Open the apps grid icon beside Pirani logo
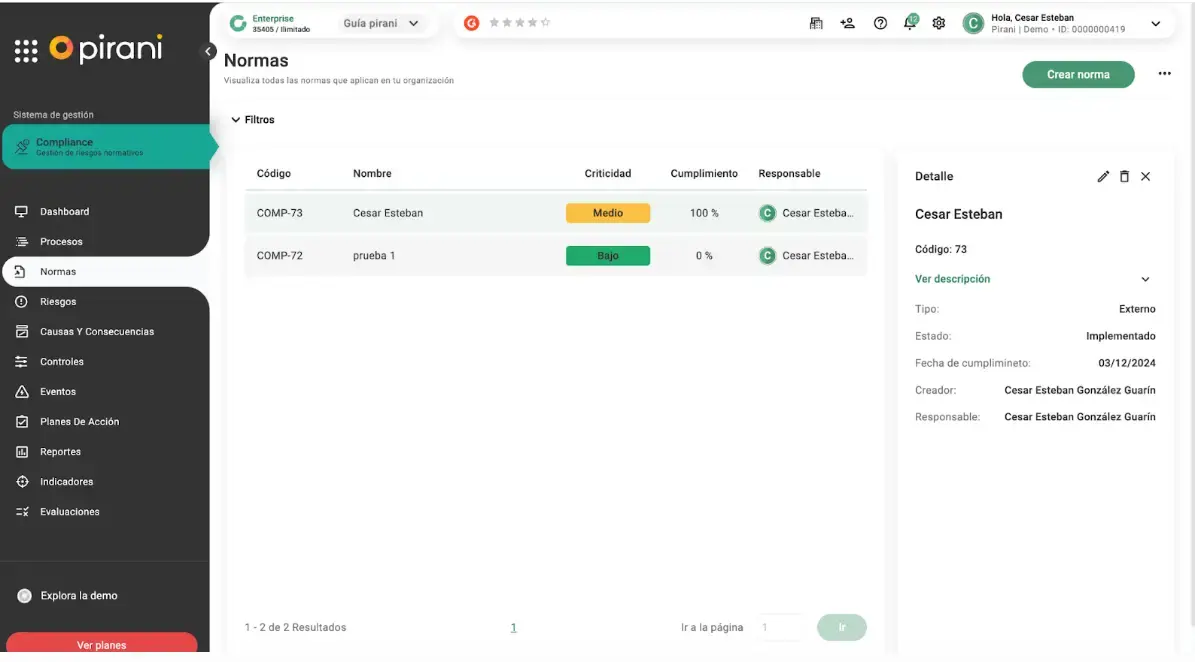This screenshot has width=1195, height=662. [26, 50]
